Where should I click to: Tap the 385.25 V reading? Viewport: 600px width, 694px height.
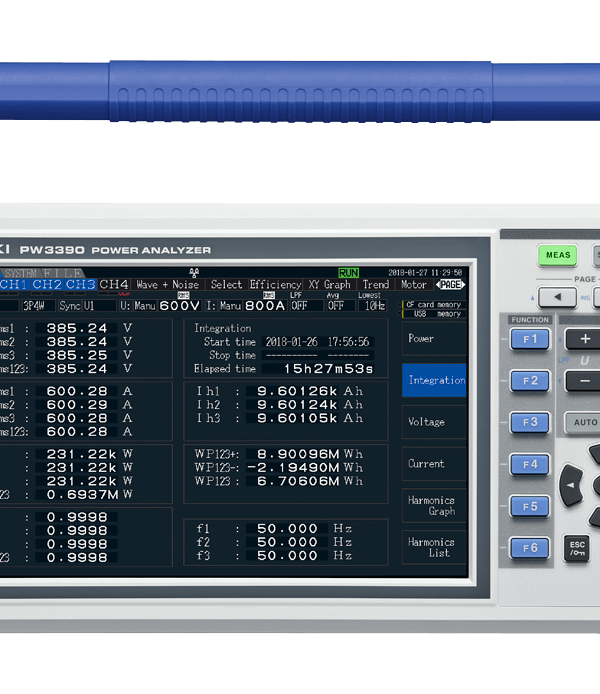point(77,355)
